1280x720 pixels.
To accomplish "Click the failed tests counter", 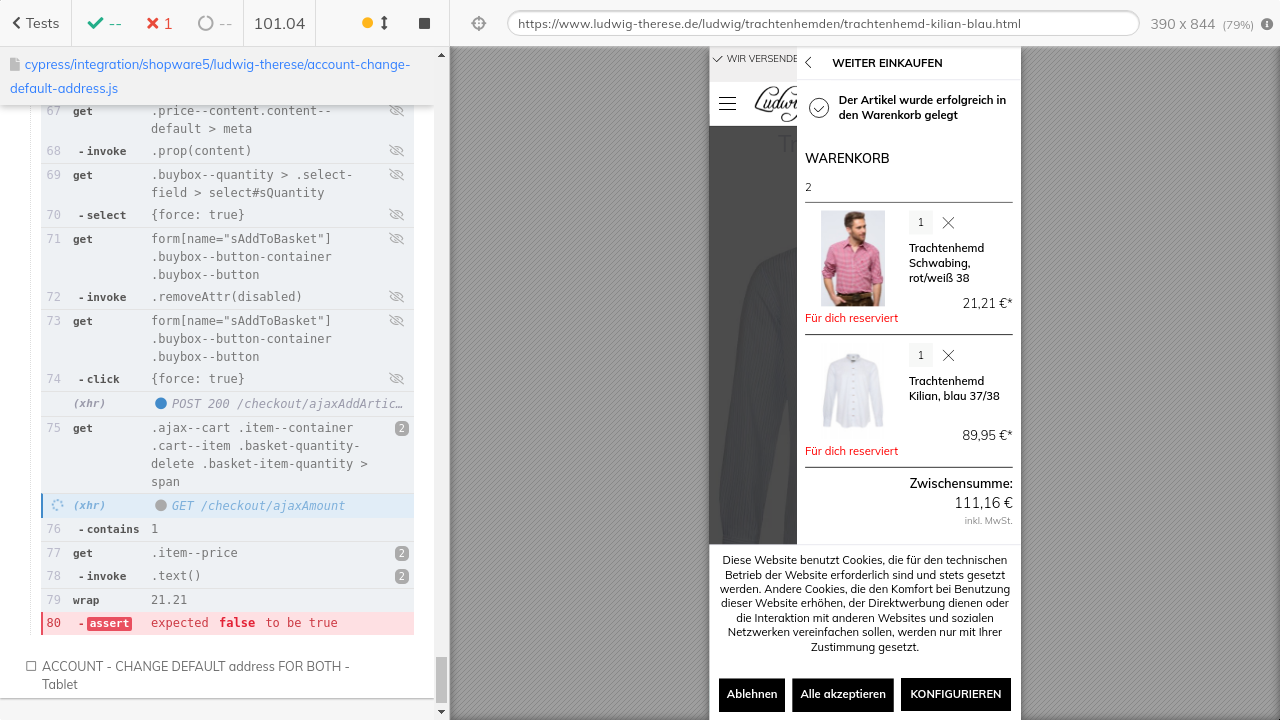I will click(158, 23).
